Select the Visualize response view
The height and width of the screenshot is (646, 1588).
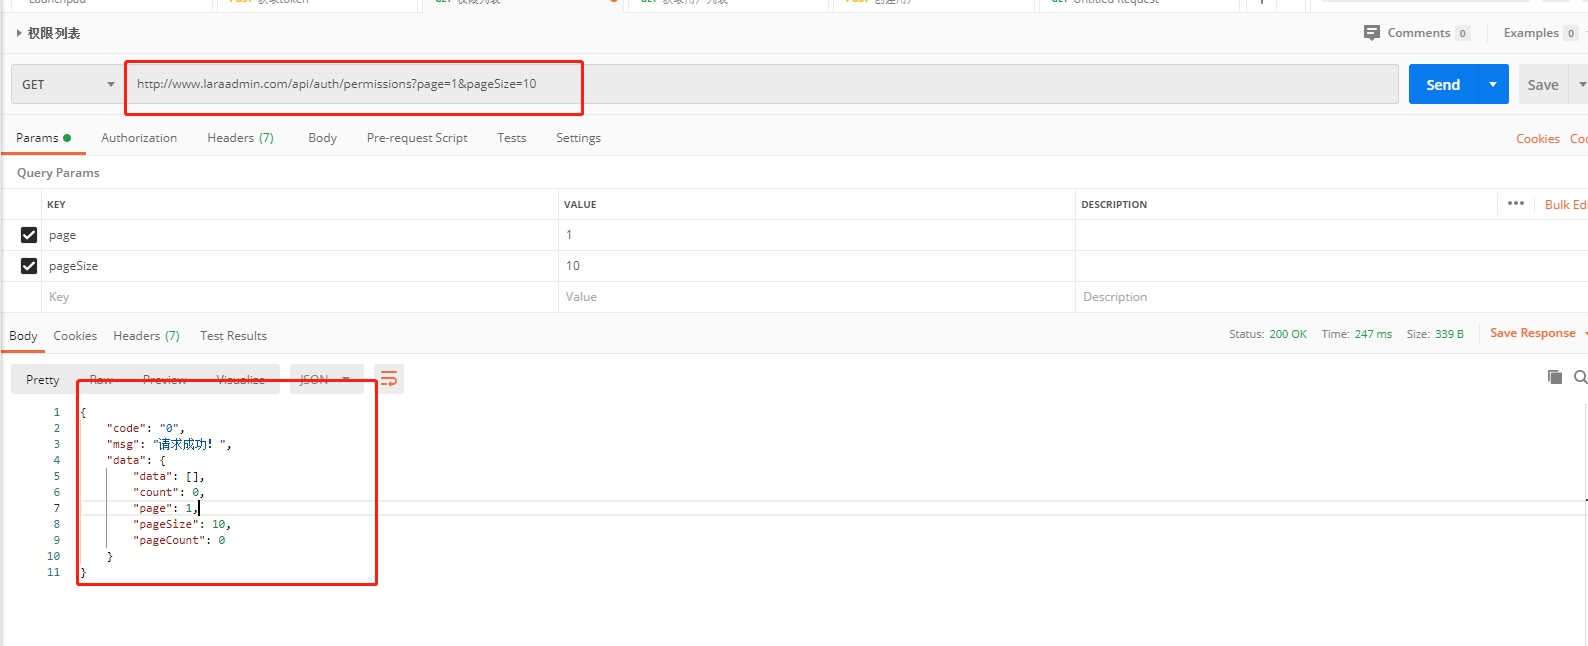point(241,380)
